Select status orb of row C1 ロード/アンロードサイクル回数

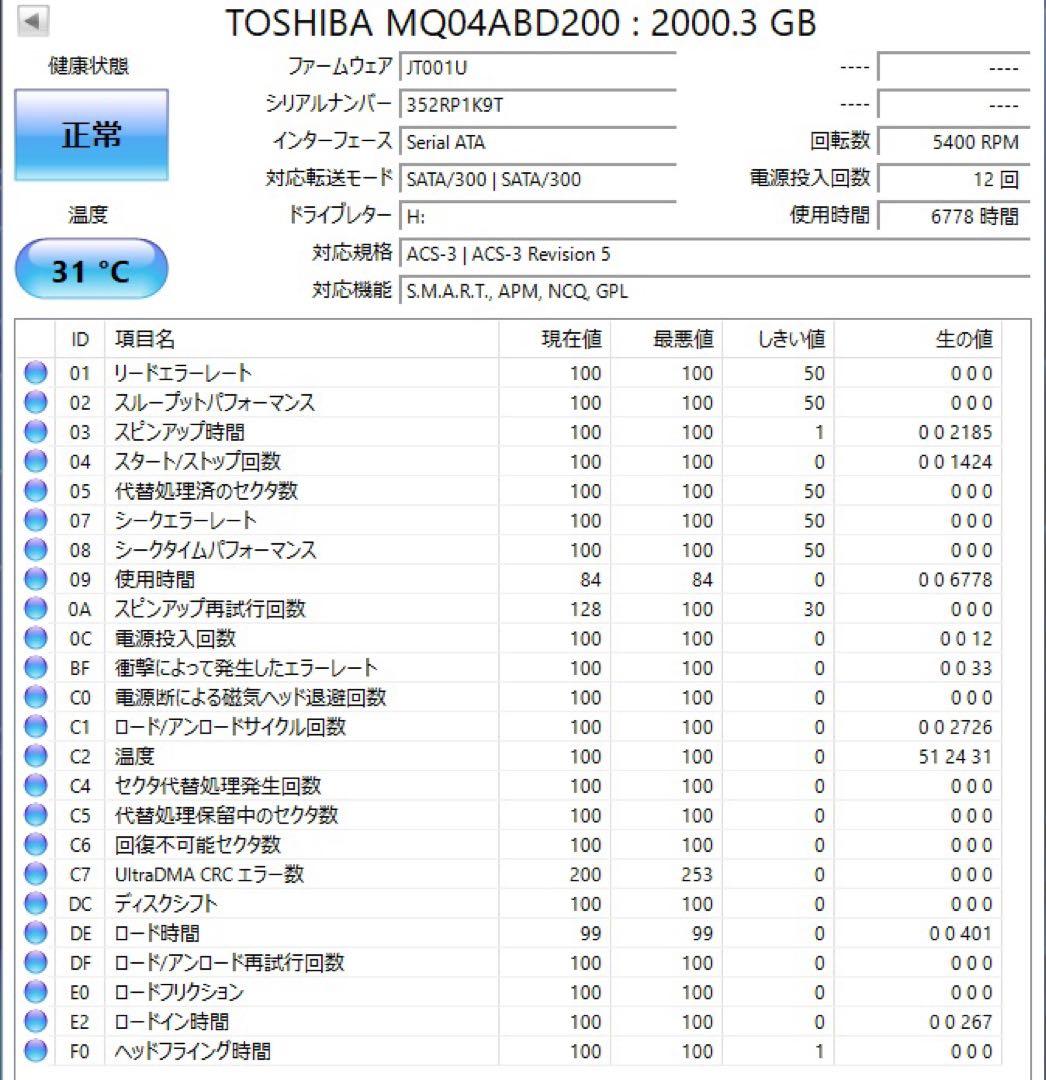coord(36,727)
